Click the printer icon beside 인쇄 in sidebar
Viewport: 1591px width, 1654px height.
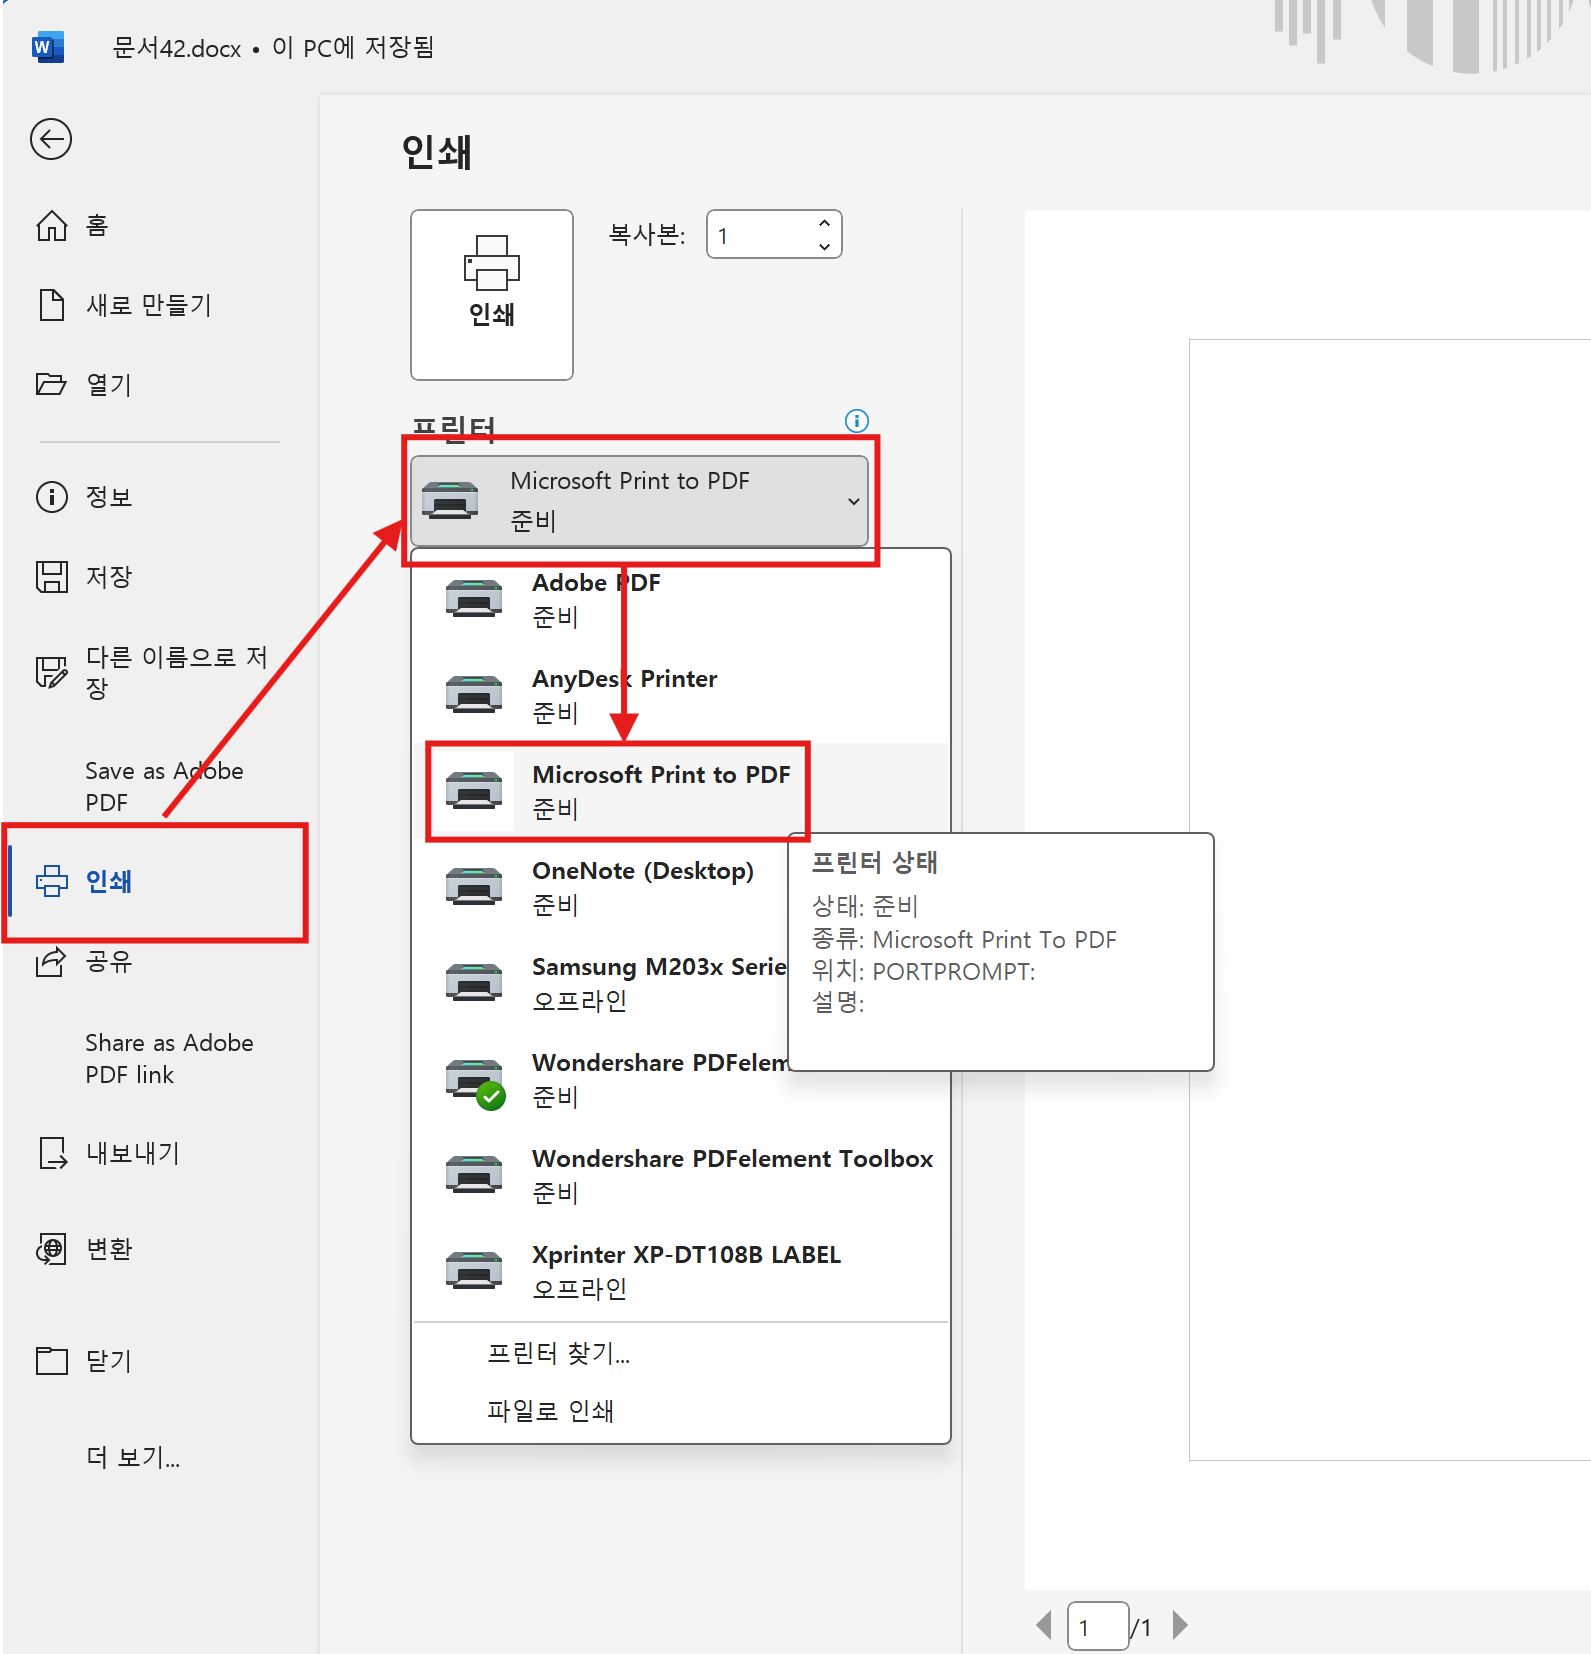(52, 881)
